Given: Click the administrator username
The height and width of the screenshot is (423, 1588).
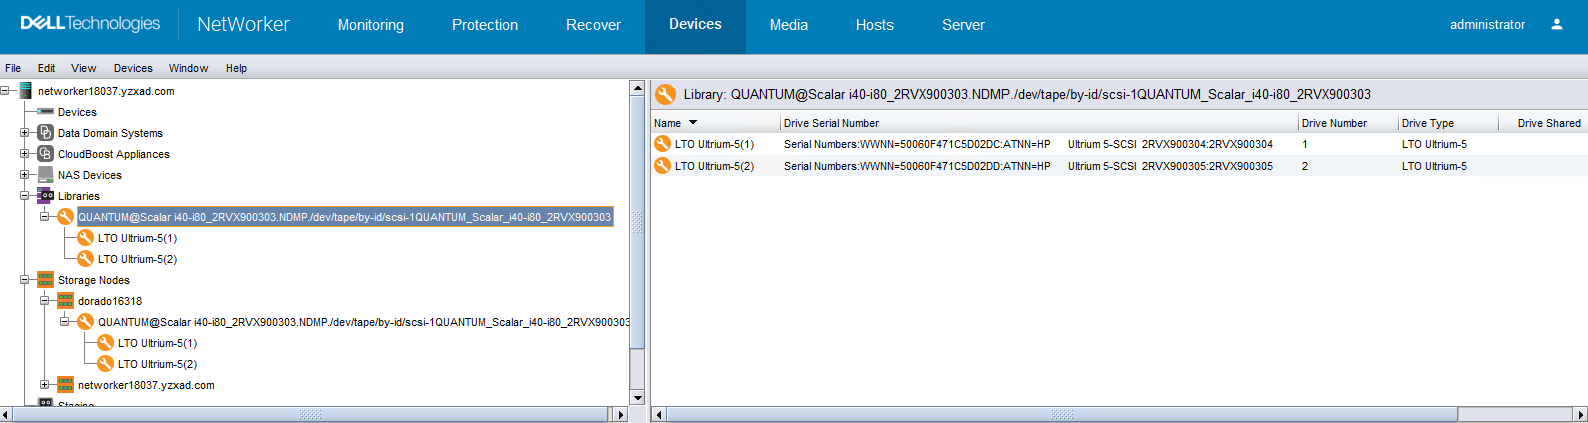Looking at the screenshot, I should click(1487, 25).
